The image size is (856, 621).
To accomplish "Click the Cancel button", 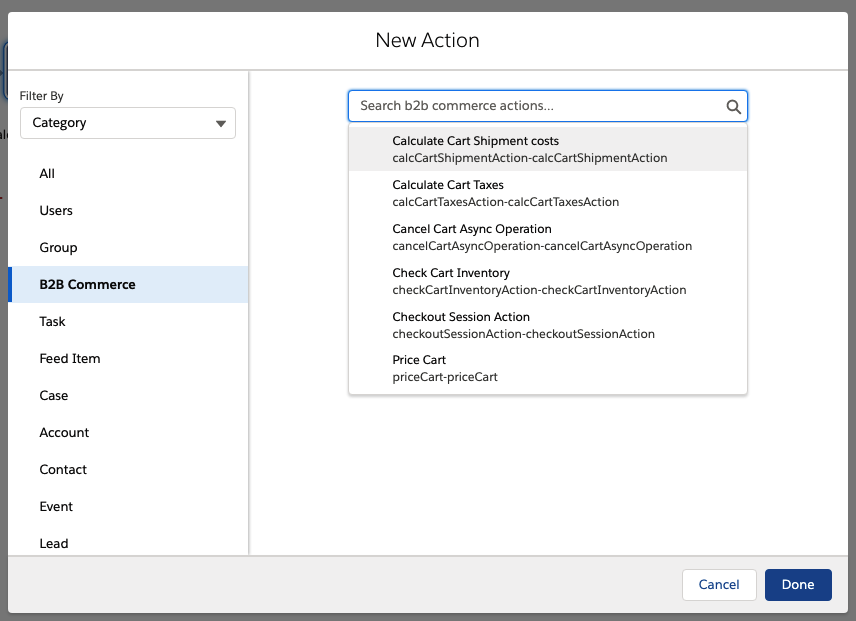I will pos(718,584).
